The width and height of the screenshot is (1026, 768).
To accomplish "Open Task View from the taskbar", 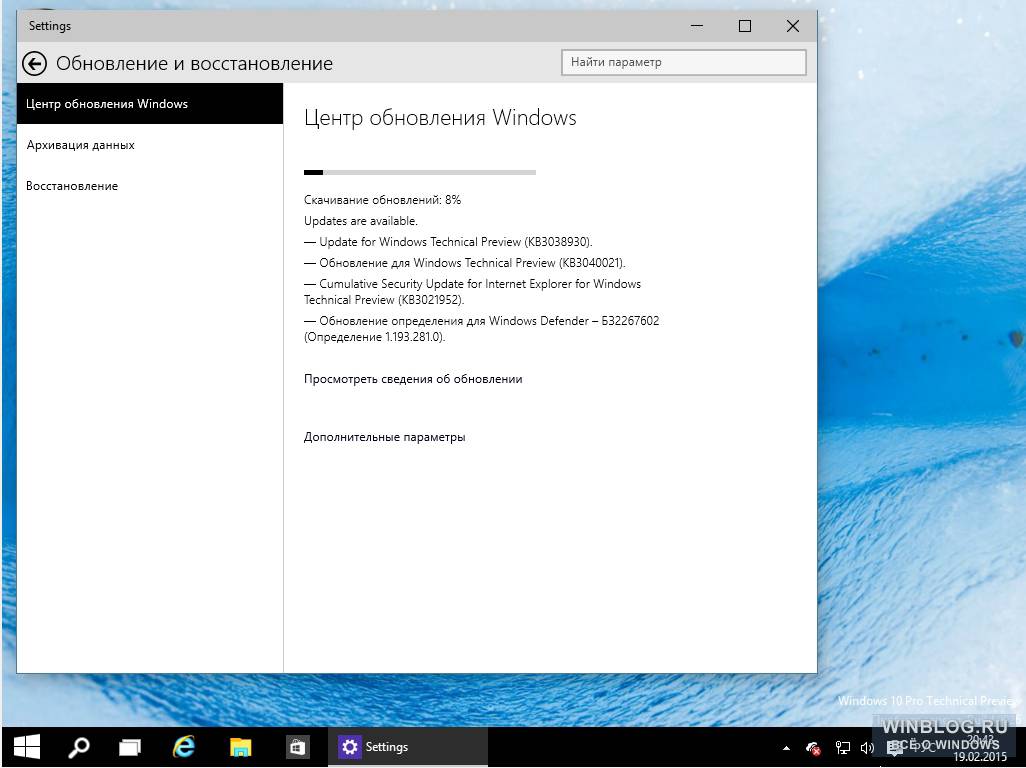I will pyautogui.click(x=130, y=746).
